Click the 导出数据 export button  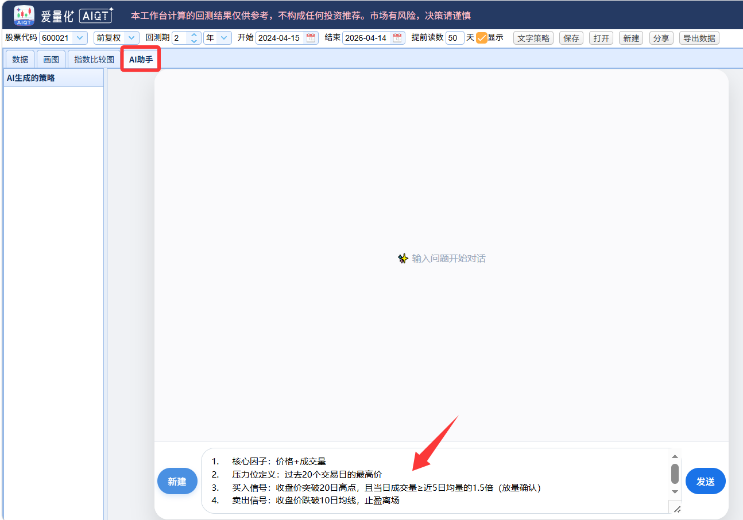699,38
